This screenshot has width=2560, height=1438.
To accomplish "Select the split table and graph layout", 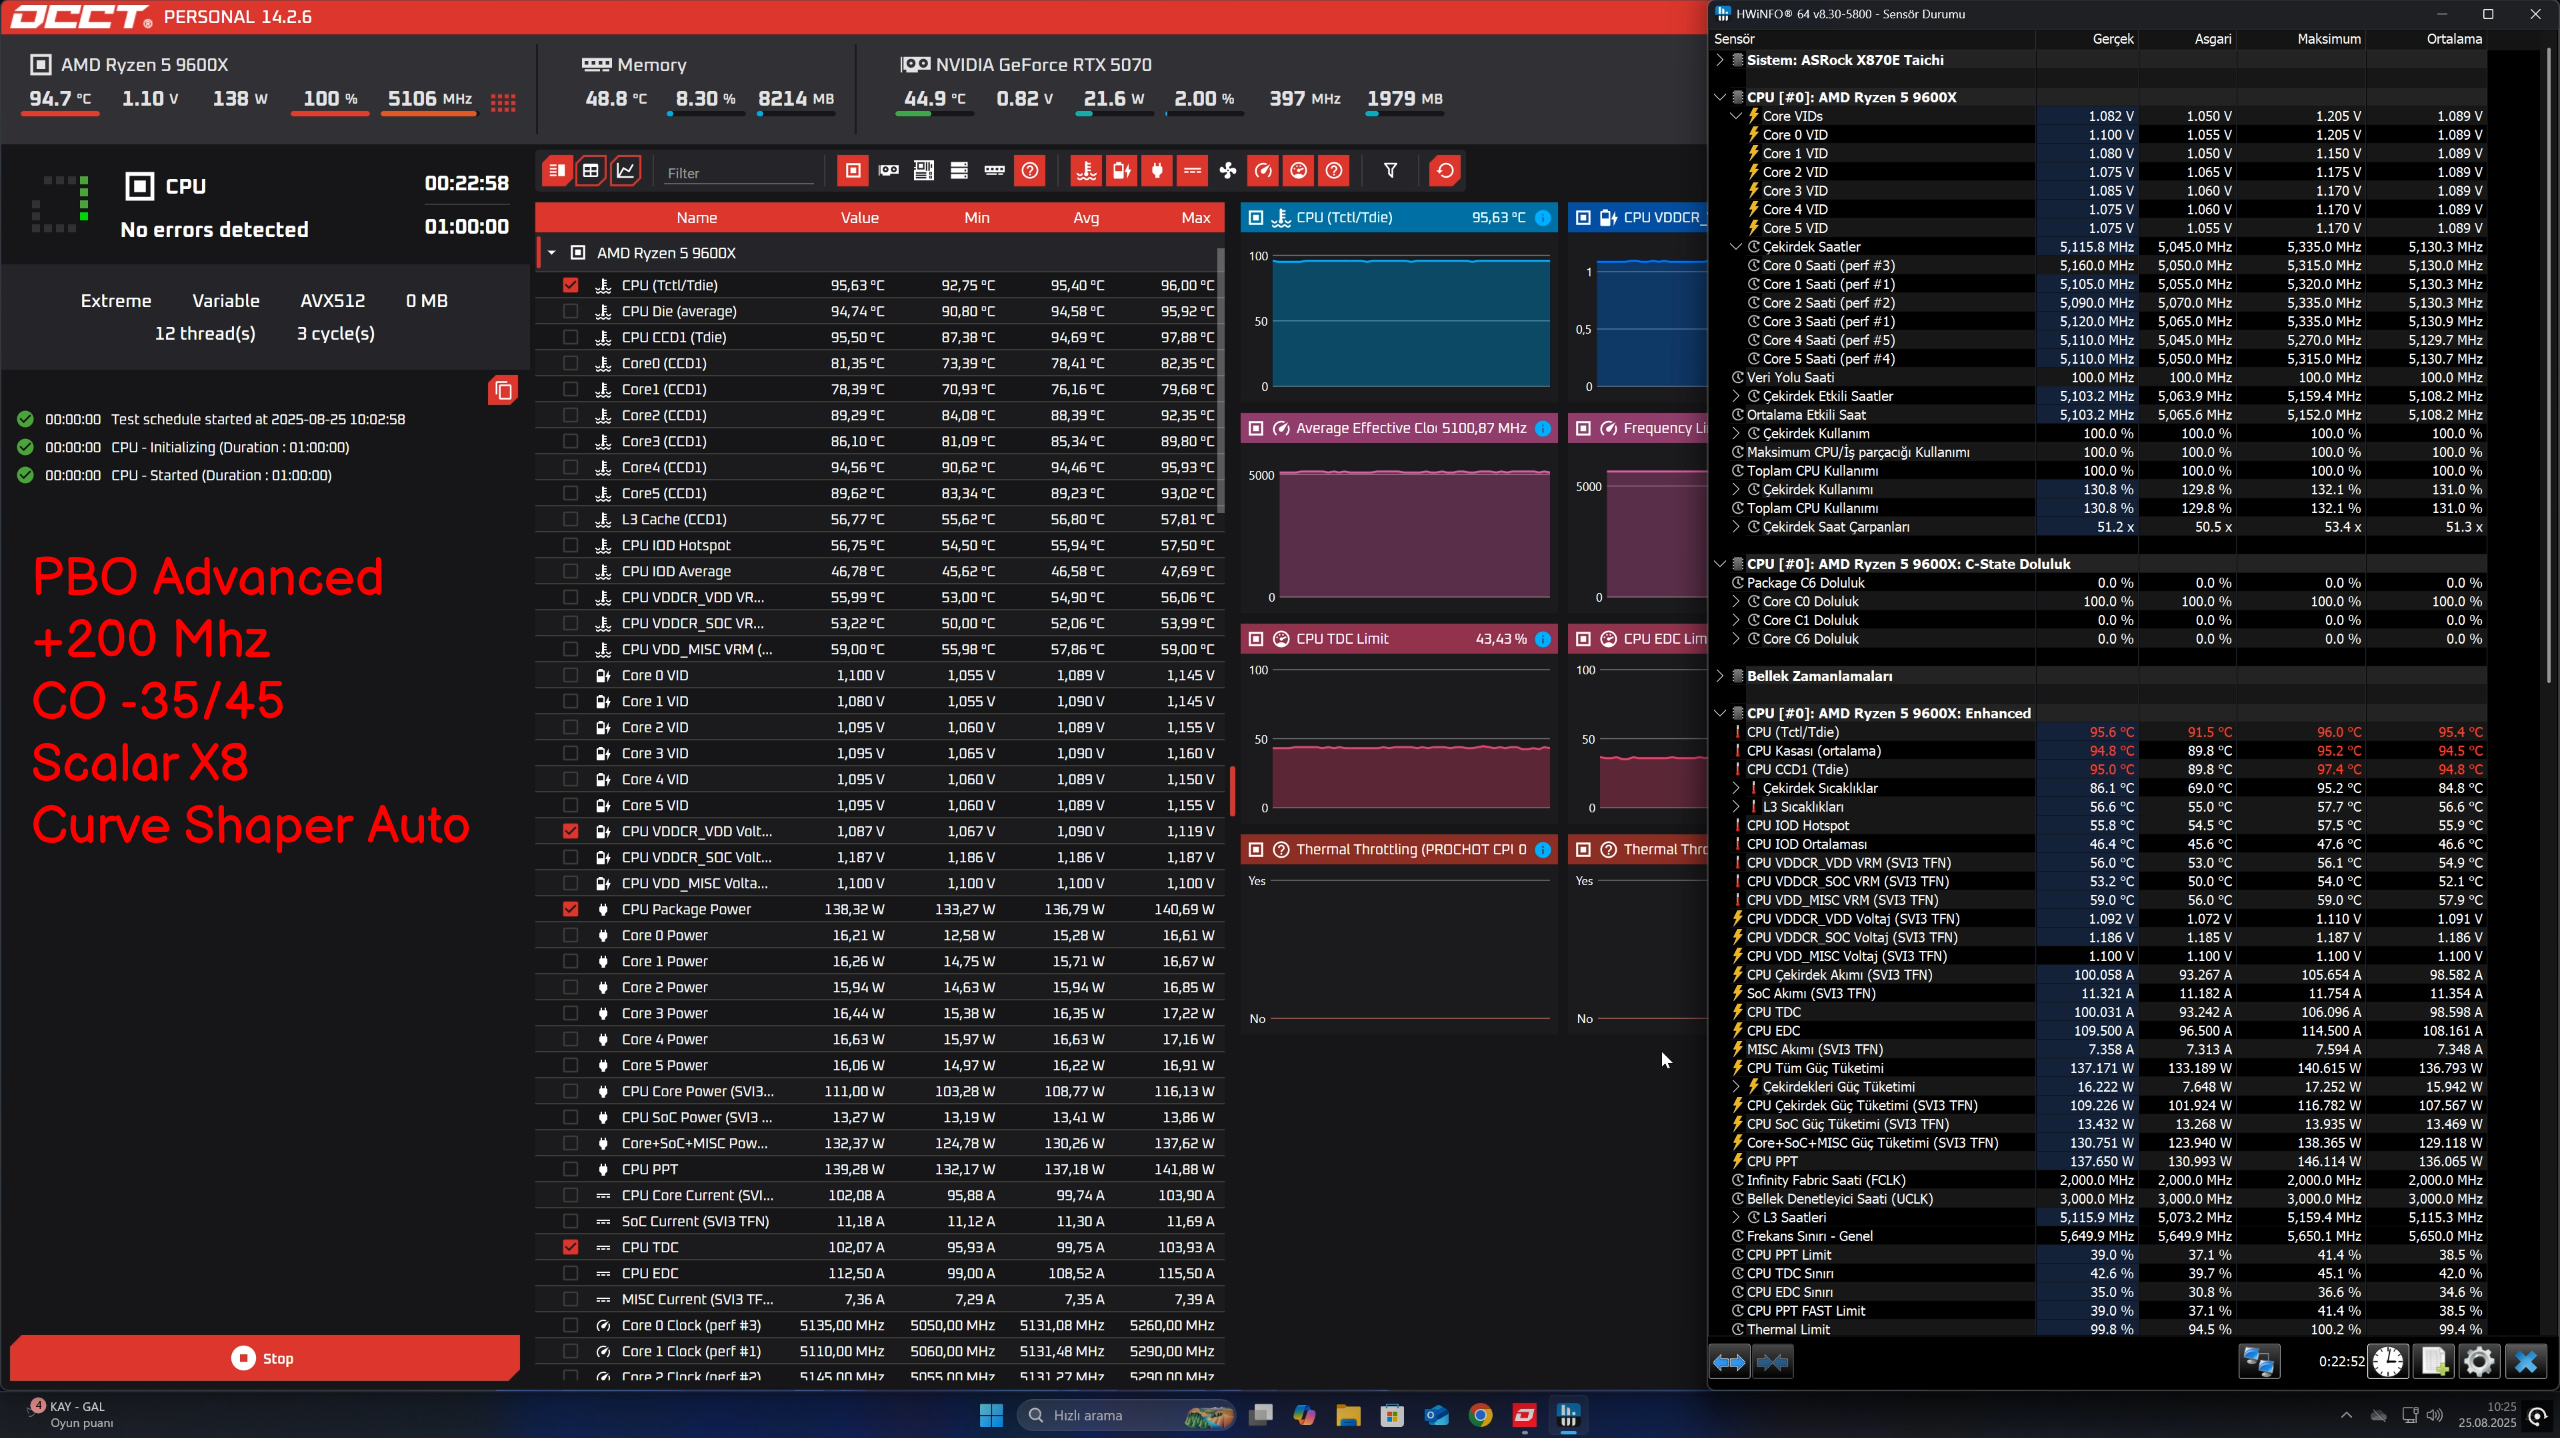I will coord(557,171).
